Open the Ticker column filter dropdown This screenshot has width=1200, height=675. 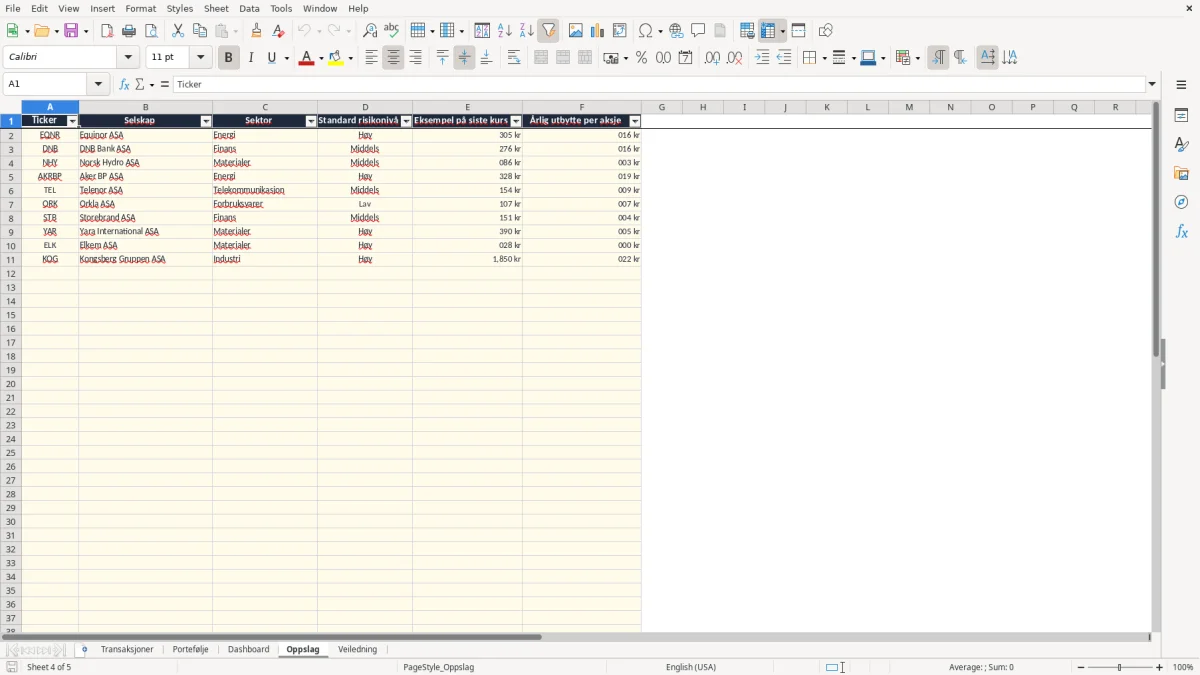(x=72, y=121)
